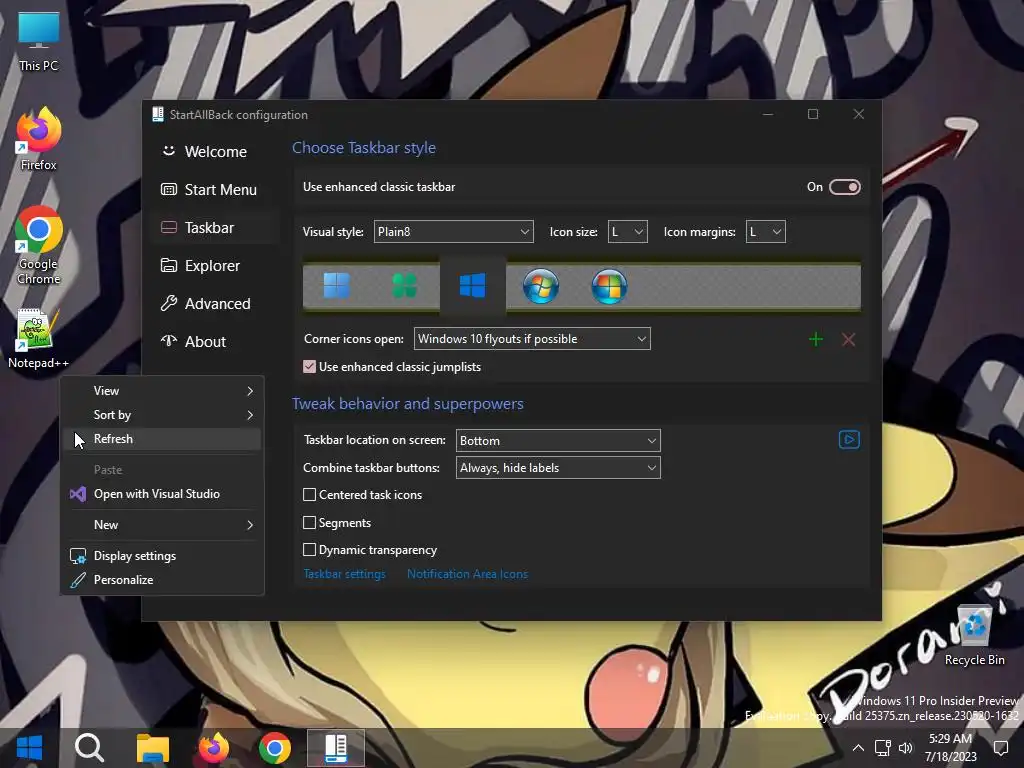The image size is (1024, 768).
Task: Expand the Icon margins dropdown
Action: tap(765, 232)
